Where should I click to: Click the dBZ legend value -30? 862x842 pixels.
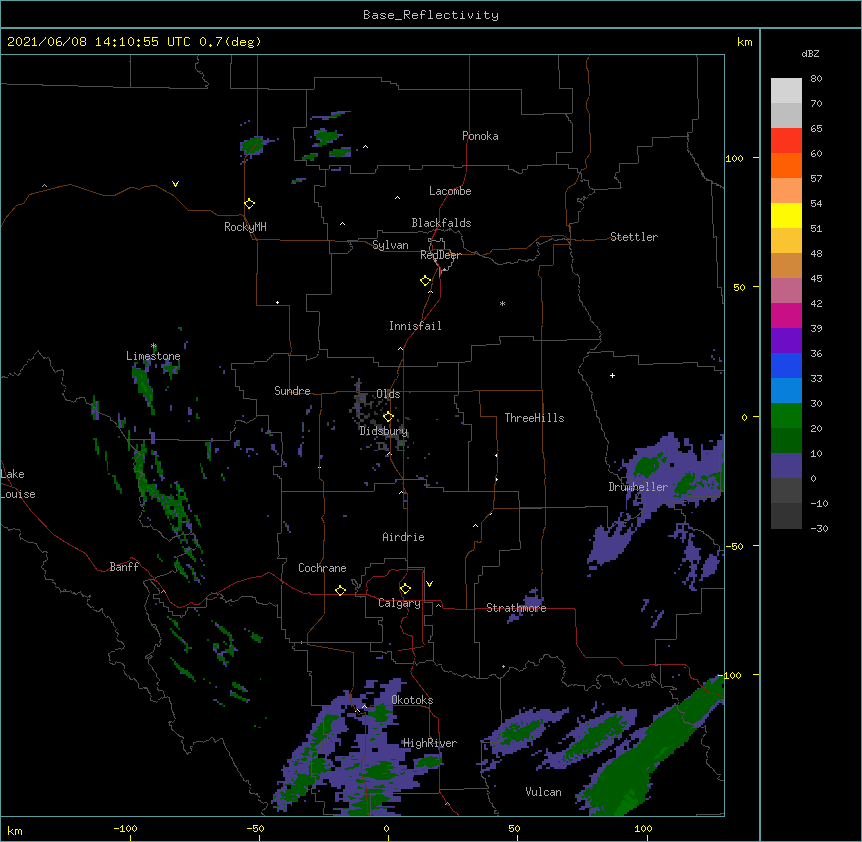819,529
